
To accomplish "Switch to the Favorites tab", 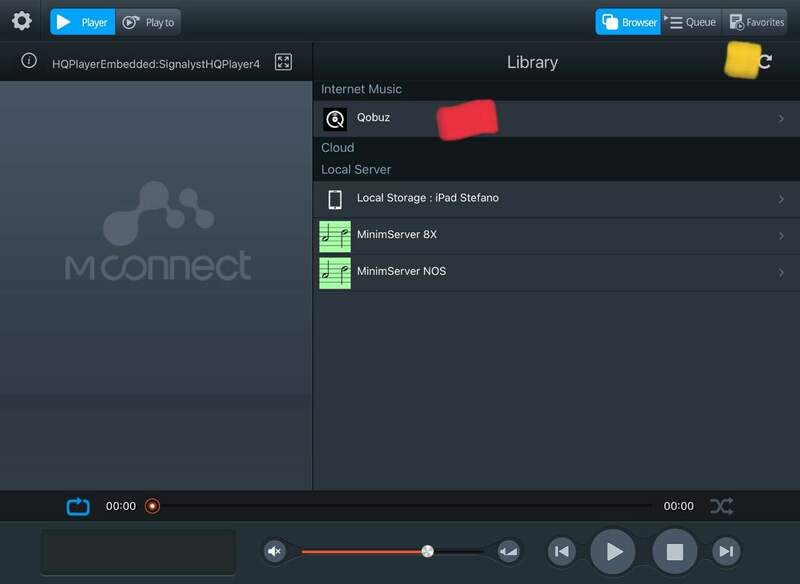I will 755,22.
